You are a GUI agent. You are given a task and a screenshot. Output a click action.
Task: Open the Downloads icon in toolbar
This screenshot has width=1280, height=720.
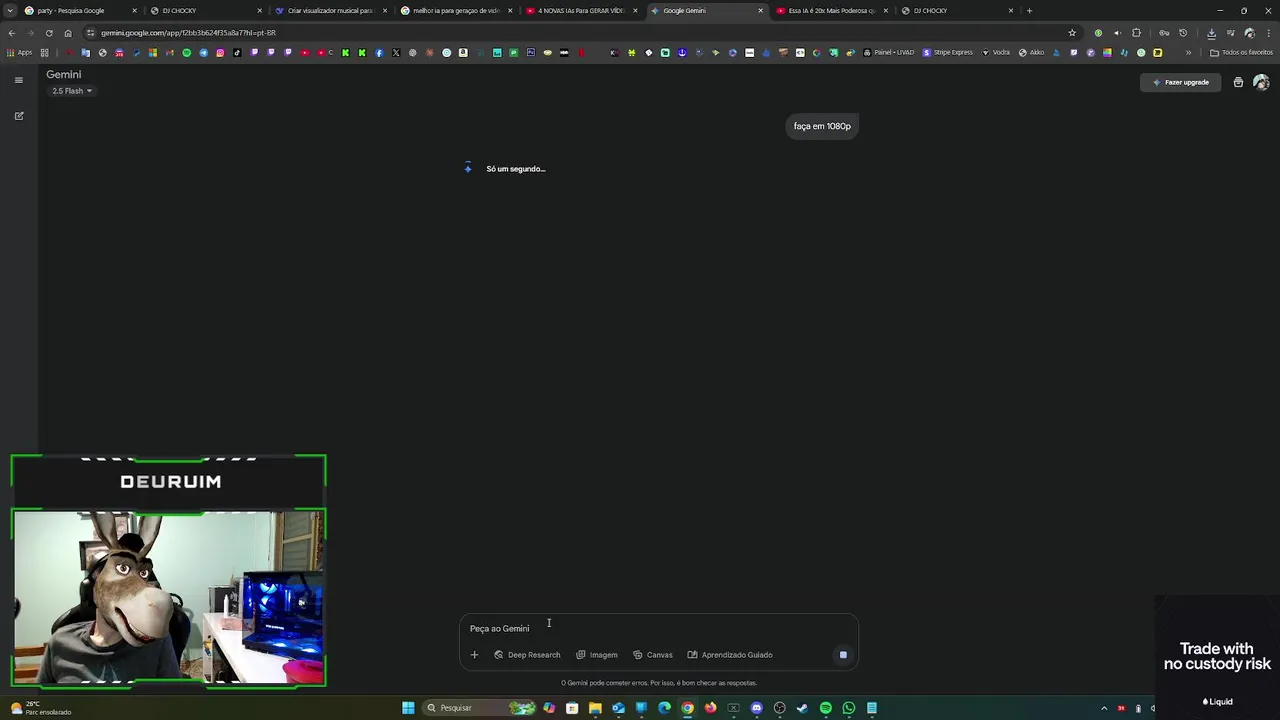coord(1211,33)
